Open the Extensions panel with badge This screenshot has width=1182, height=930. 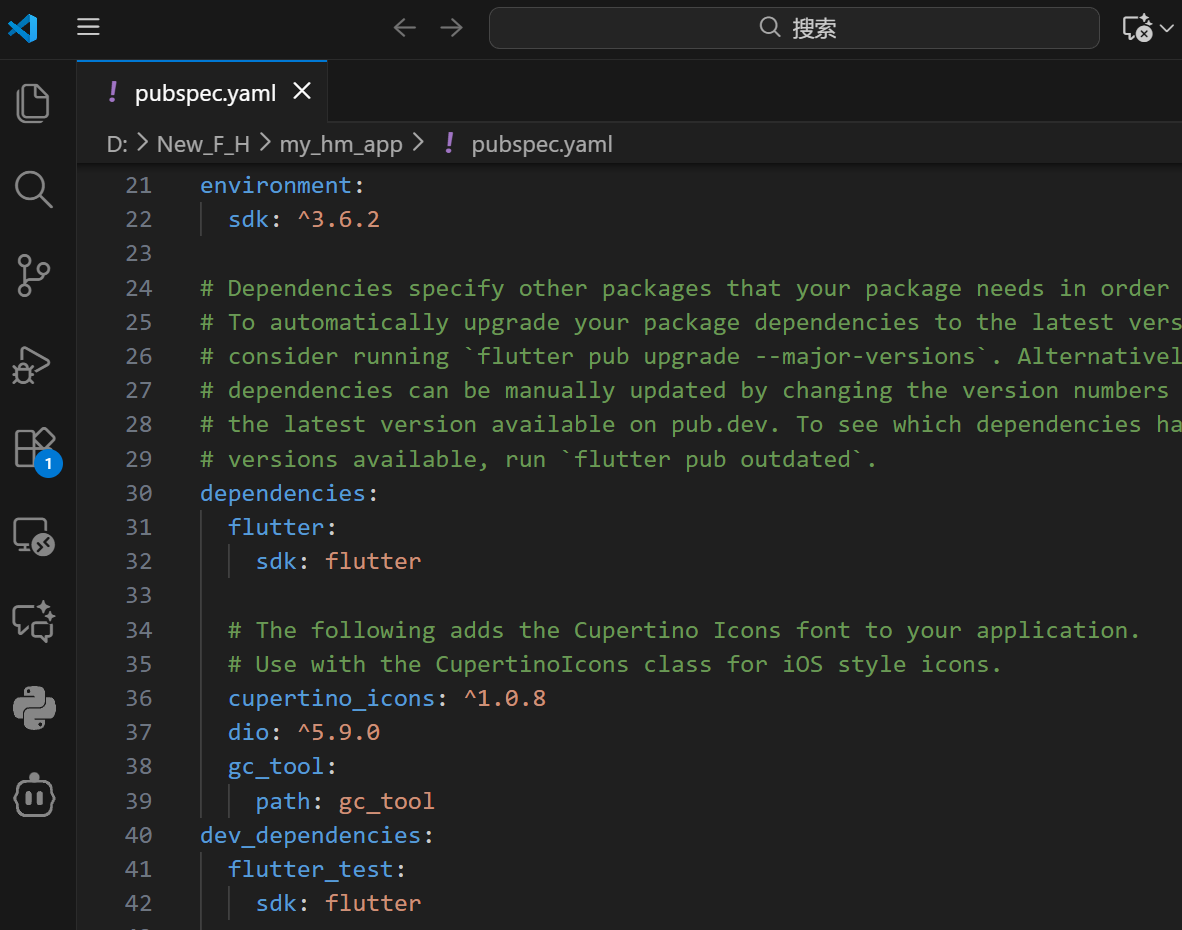[x=34, y=448]
